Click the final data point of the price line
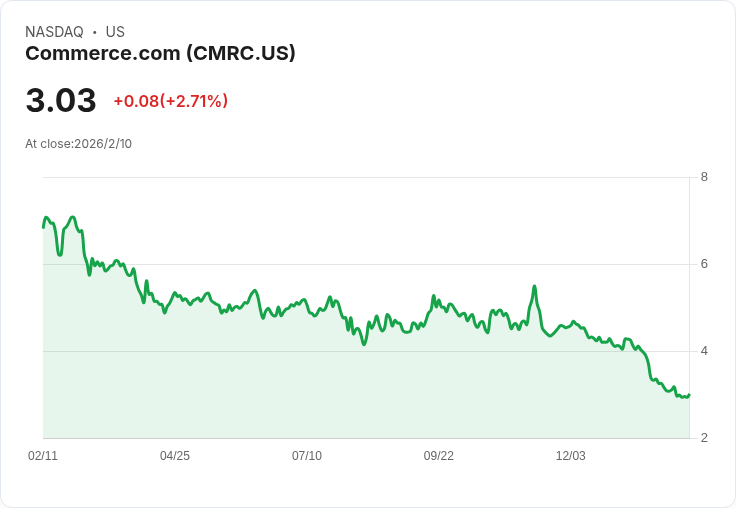 tap(689, 395)
